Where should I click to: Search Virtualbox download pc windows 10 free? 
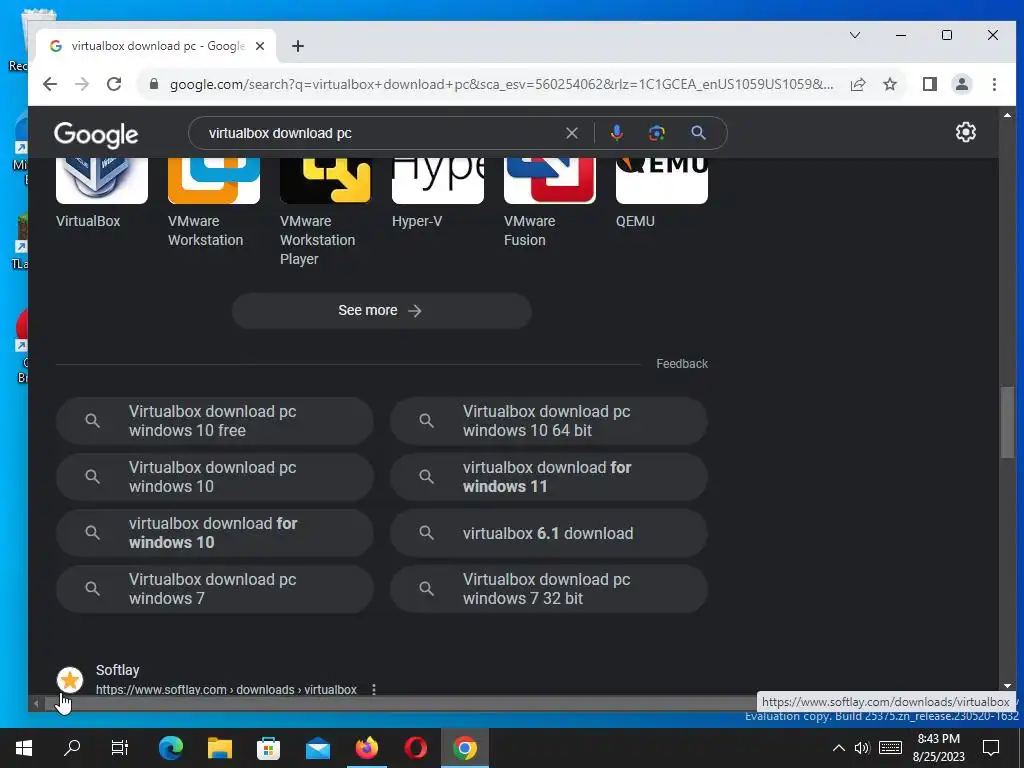point(215,421)
